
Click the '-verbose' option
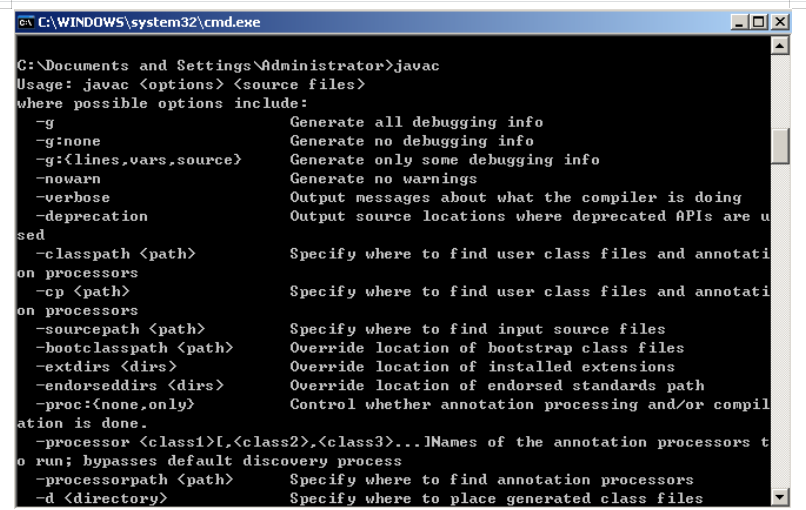pos(73,197)
